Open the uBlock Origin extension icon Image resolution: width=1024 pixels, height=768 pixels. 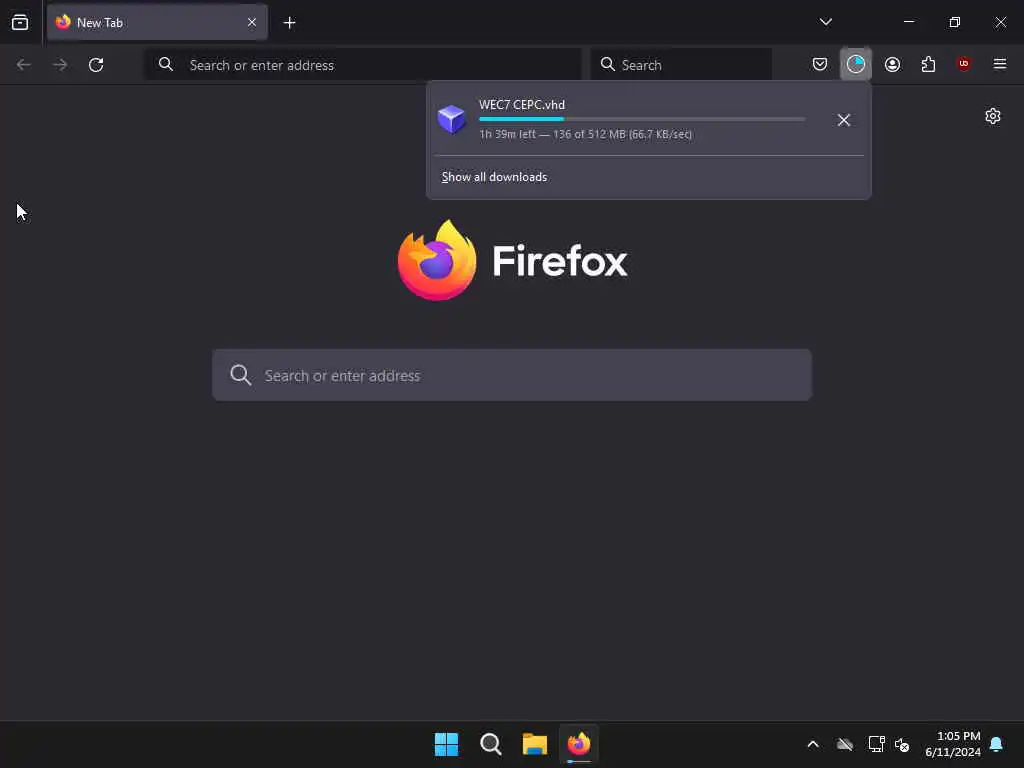(963, 64)
